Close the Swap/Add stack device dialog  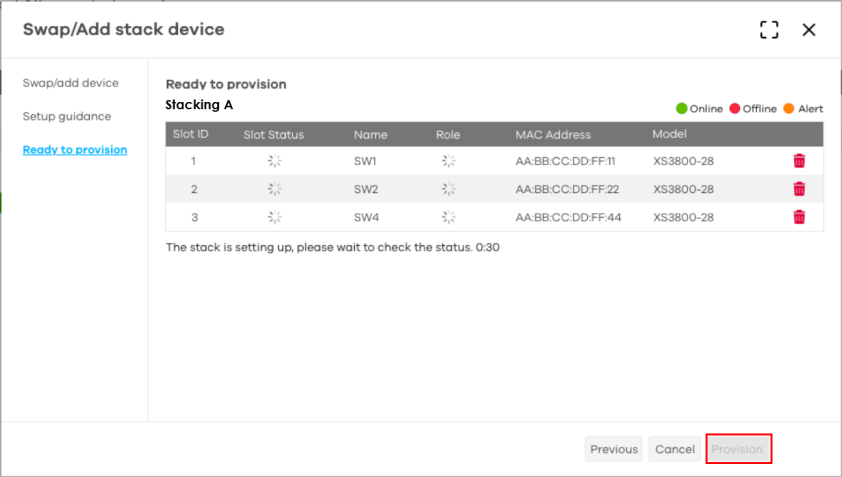(x=809, y=30)
